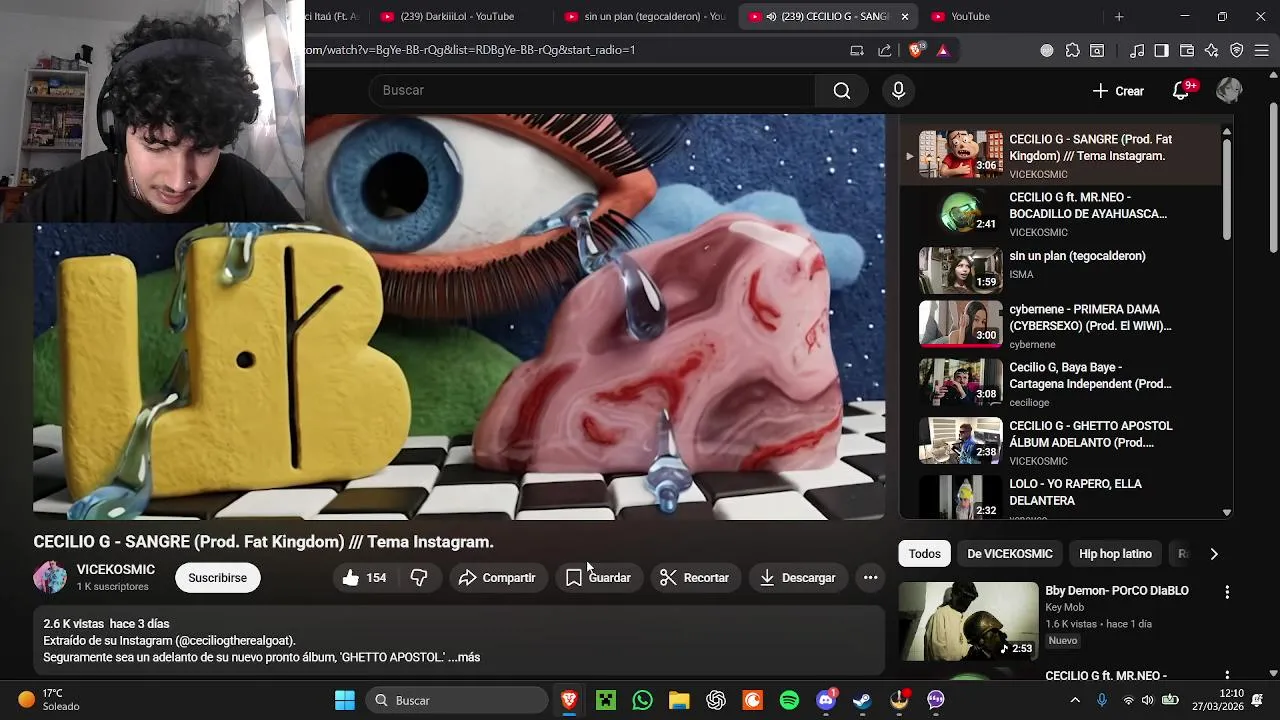The height and width of the screenshot is (720, 1280).
Task: Play cybernene PRIMERA DAMA playlist item
Action: click(x=1060, y=326)
